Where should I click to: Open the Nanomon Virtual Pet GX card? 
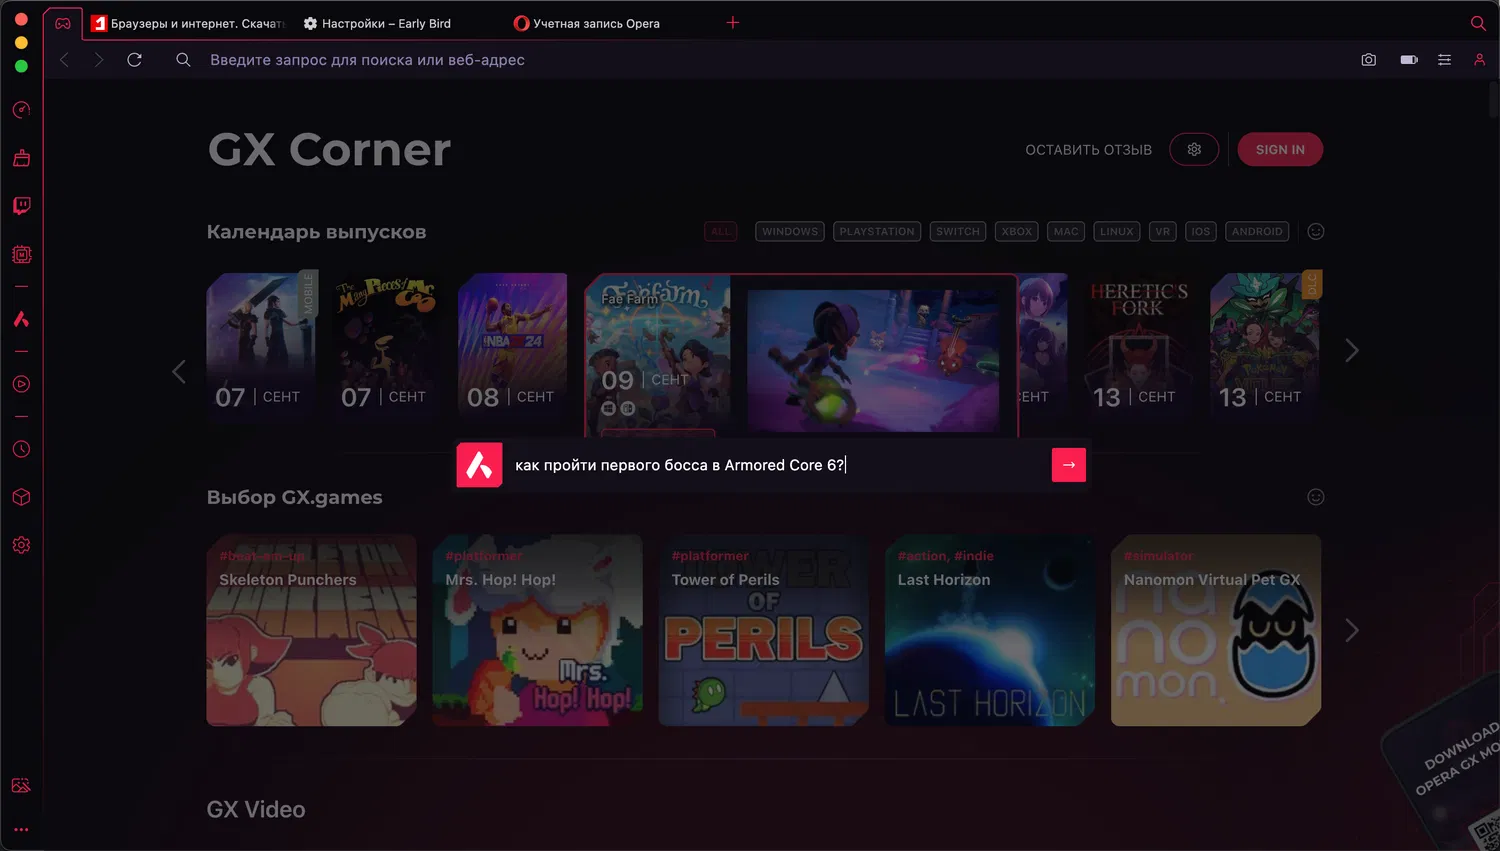1216,630
